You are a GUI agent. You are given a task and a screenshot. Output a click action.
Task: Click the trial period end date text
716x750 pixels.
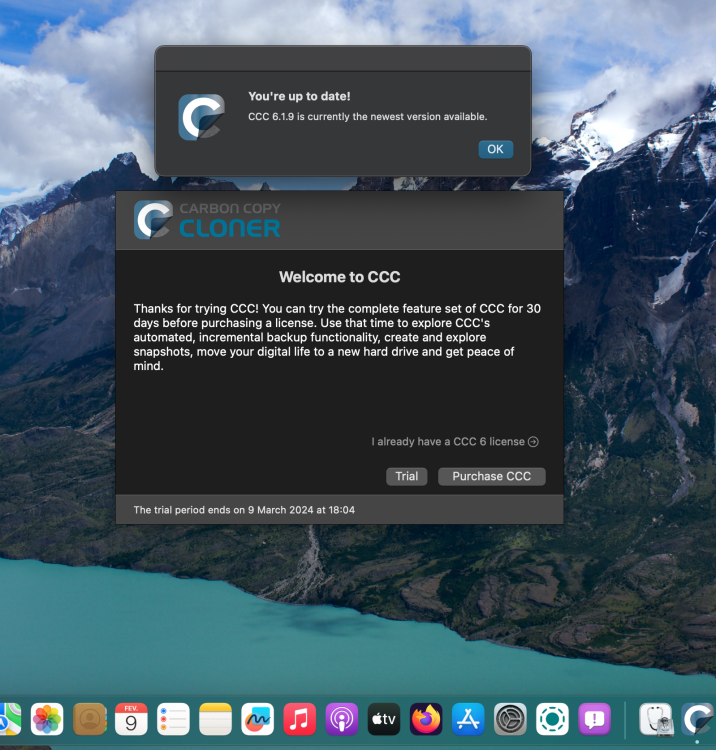tap(244, 510)
